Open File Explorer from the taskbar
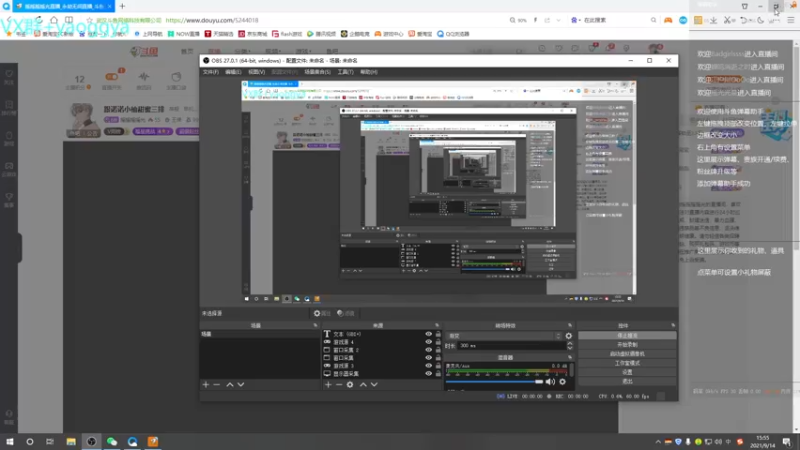 pyautogui.click(x=71, y=442)
